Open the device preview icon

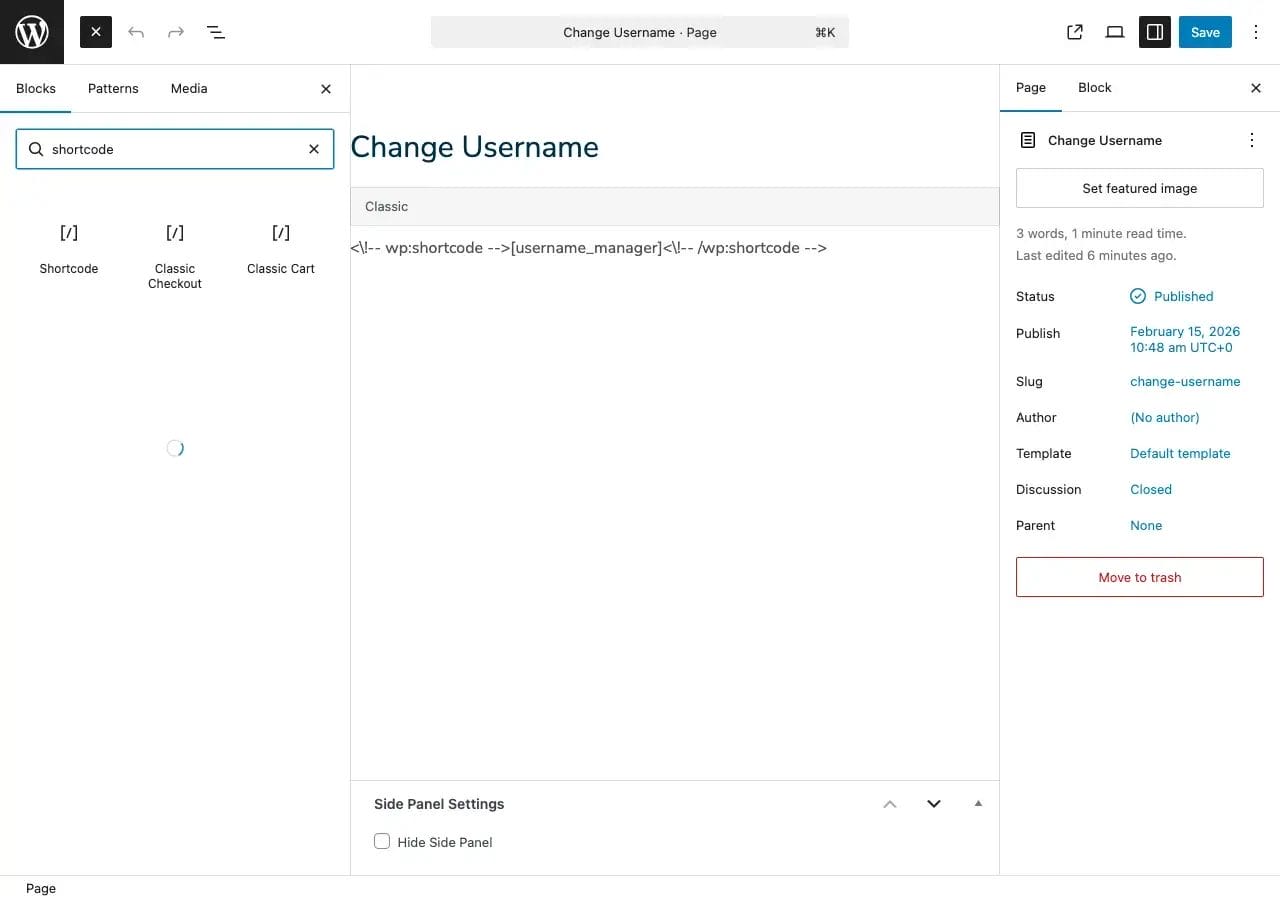(x=1115, y=32)
